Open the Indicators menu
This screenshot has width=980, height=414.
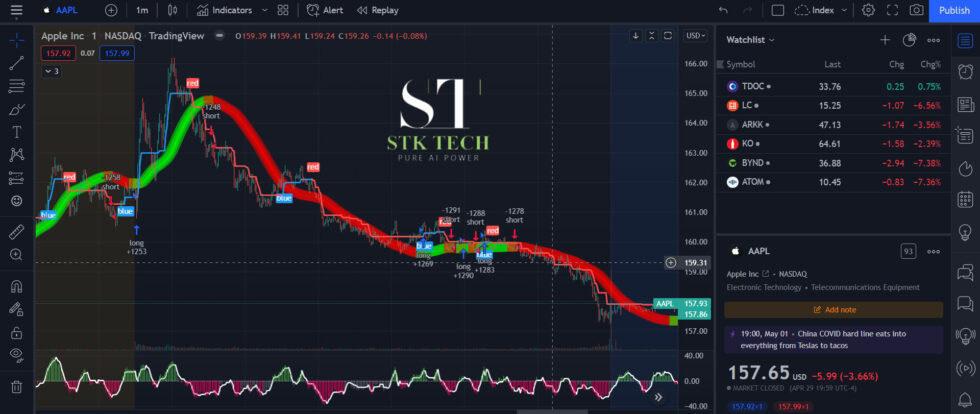click(217, 10)
